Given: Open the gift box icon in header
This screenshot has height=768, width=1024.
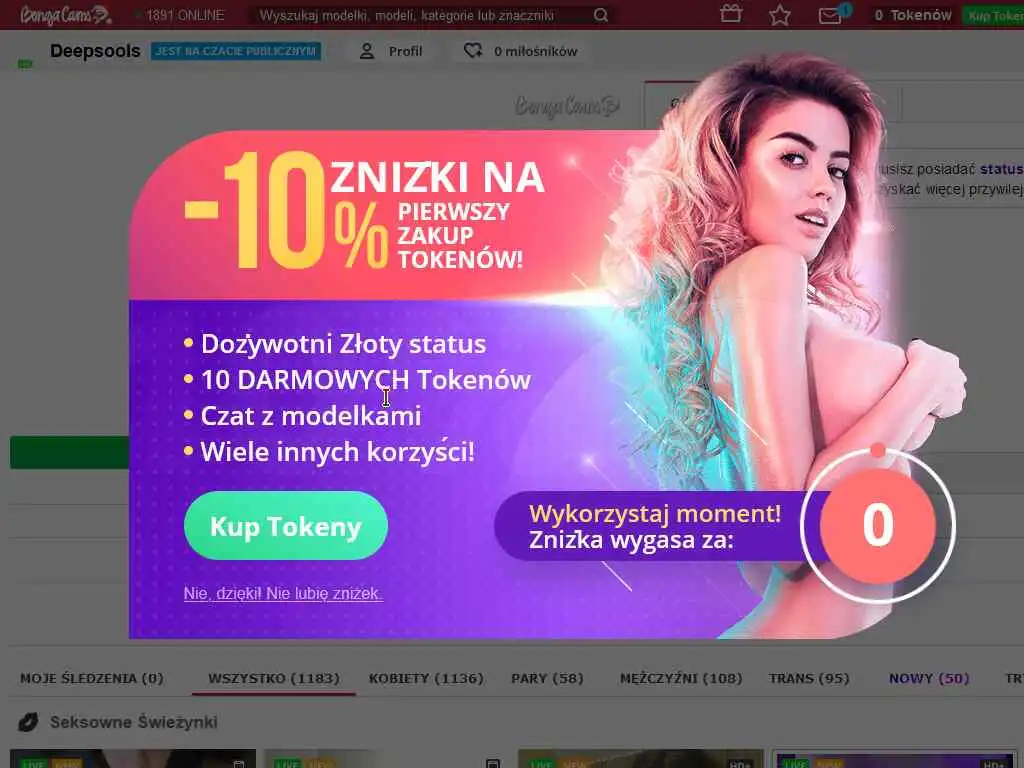Looking at the screenshot, I should click(x=731, y=14).
